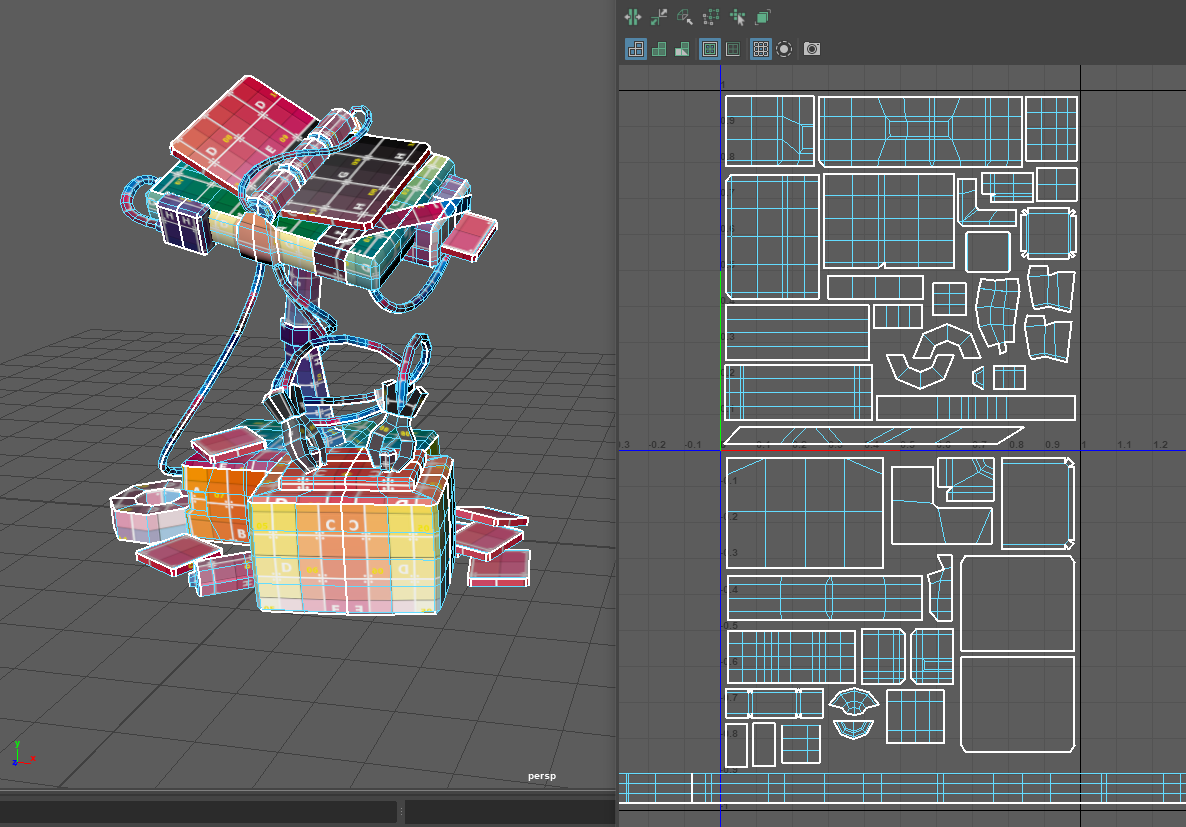
Task: Enable the half-white half-green shells display
Action: pos(683,48)
